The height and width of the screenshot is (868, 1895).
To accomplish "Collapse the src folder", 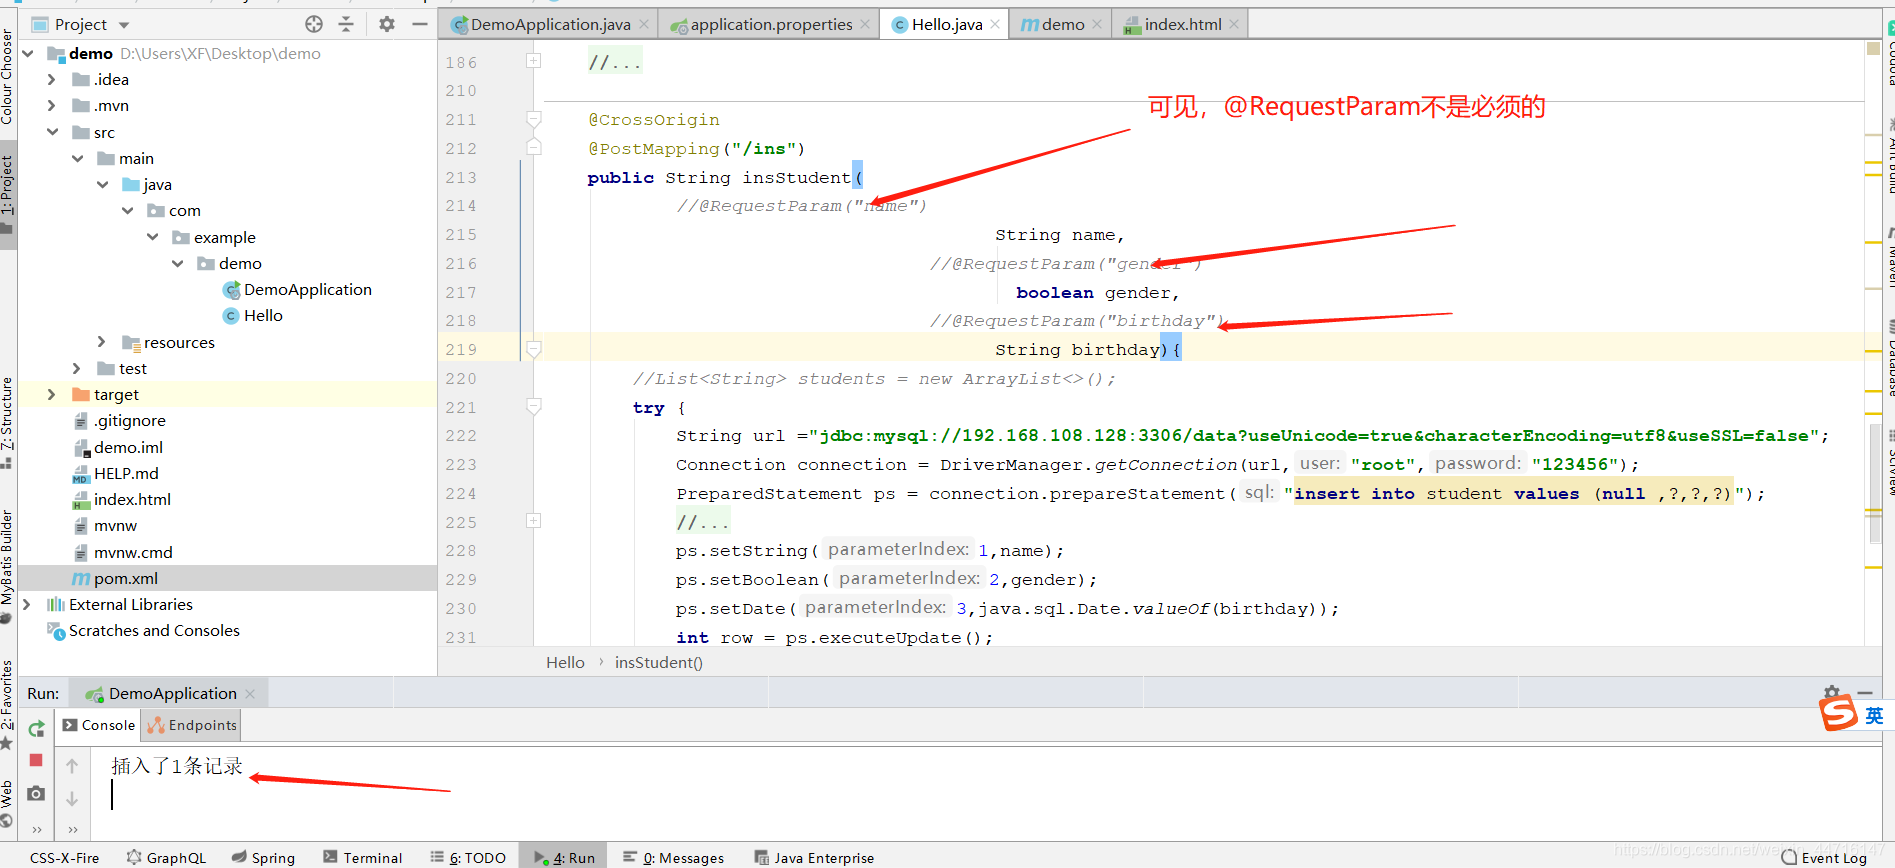I will point(52,132).
